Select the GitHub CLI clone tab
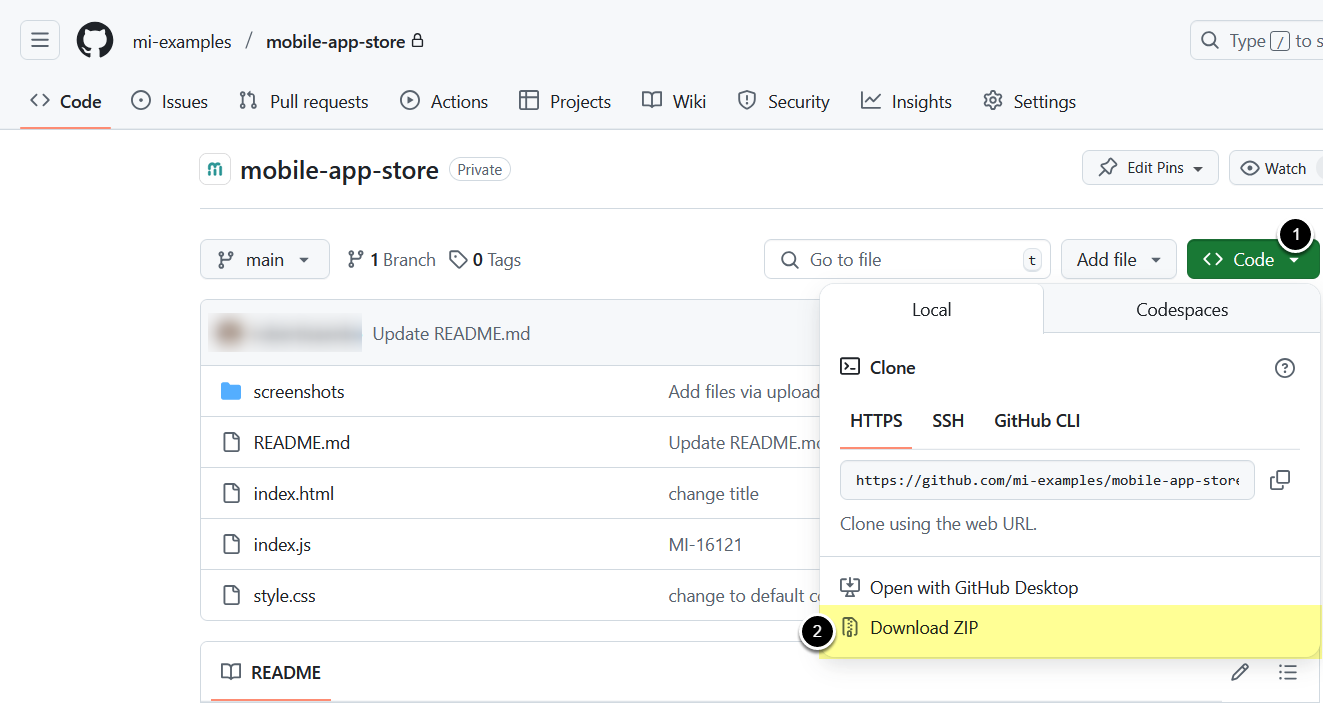Screen dimensions: 1323x703 point(1036,421)
